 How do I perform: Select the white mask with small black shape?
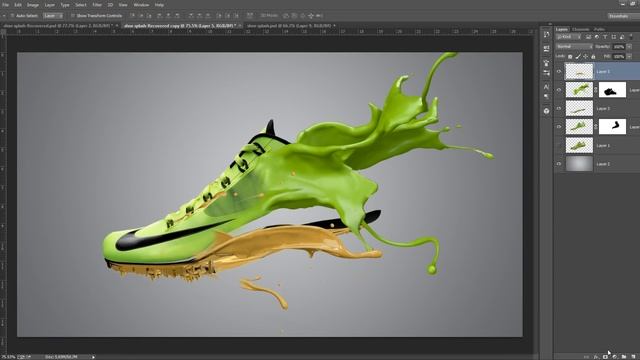coord(612,127)
